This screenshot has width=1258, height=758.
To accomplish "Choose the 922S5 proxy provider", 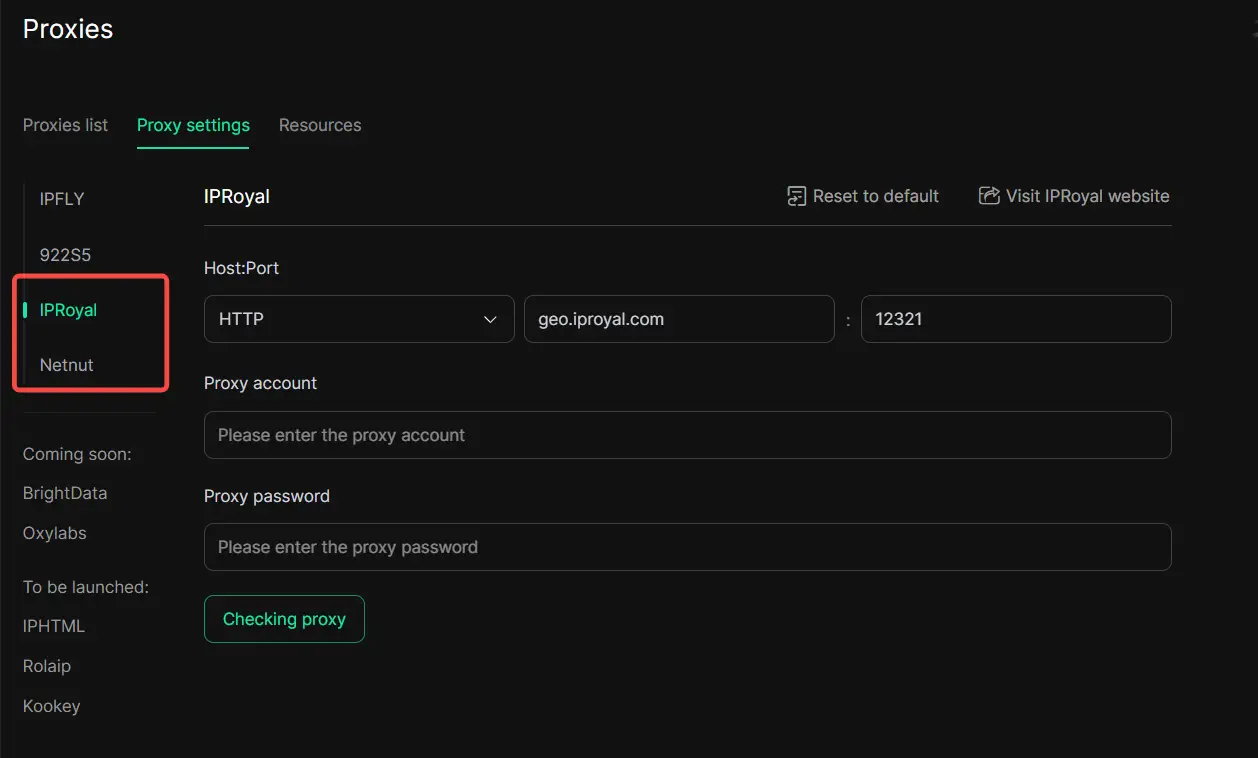I will 65,255.
